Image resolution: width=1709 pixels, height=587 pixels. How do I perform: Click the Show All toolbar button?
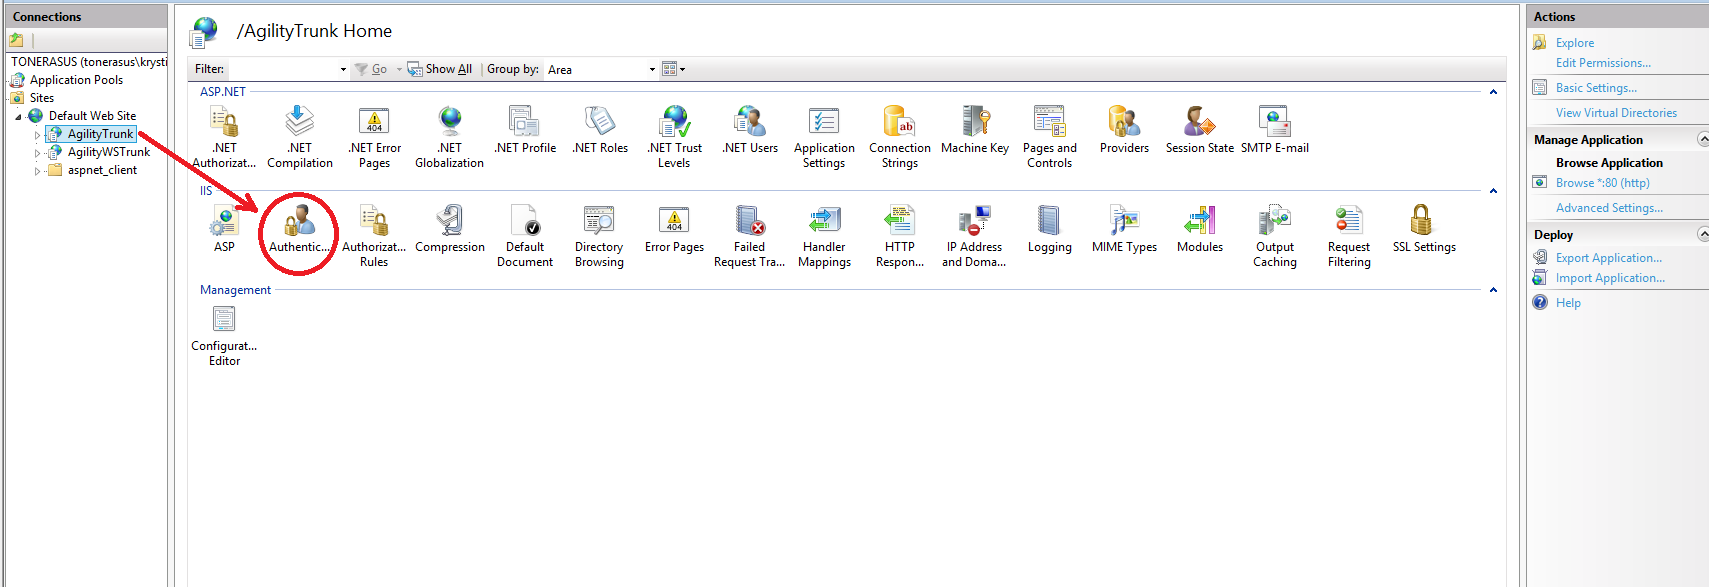(x=440, y=69)
